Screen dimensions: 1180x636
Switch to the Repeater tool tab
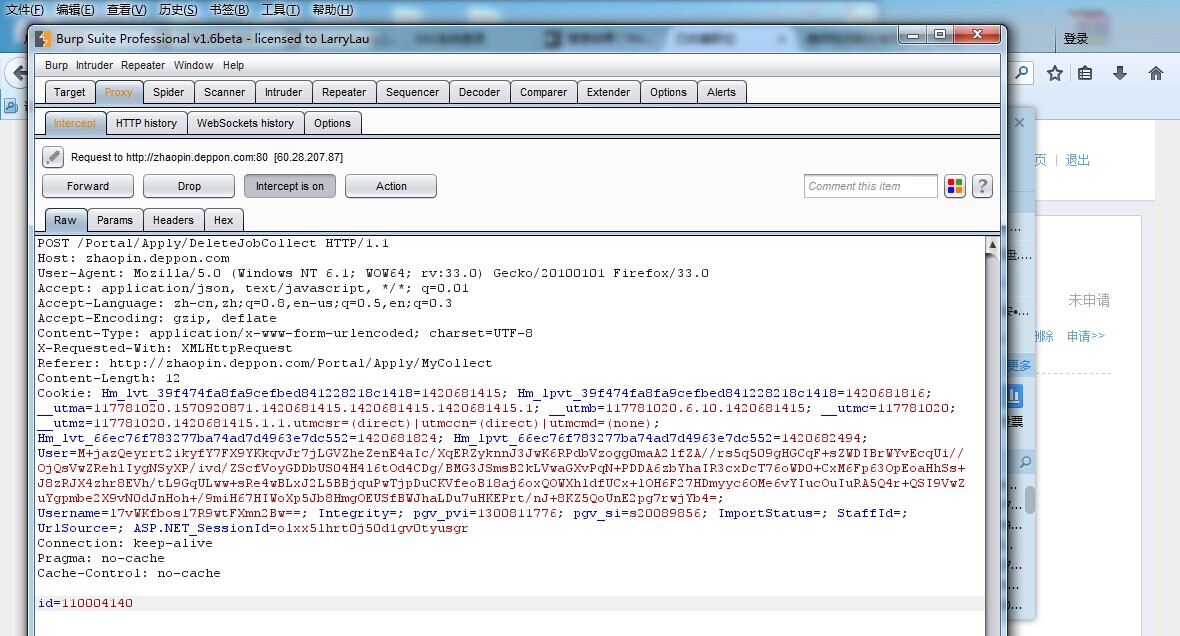coord(344,92)
